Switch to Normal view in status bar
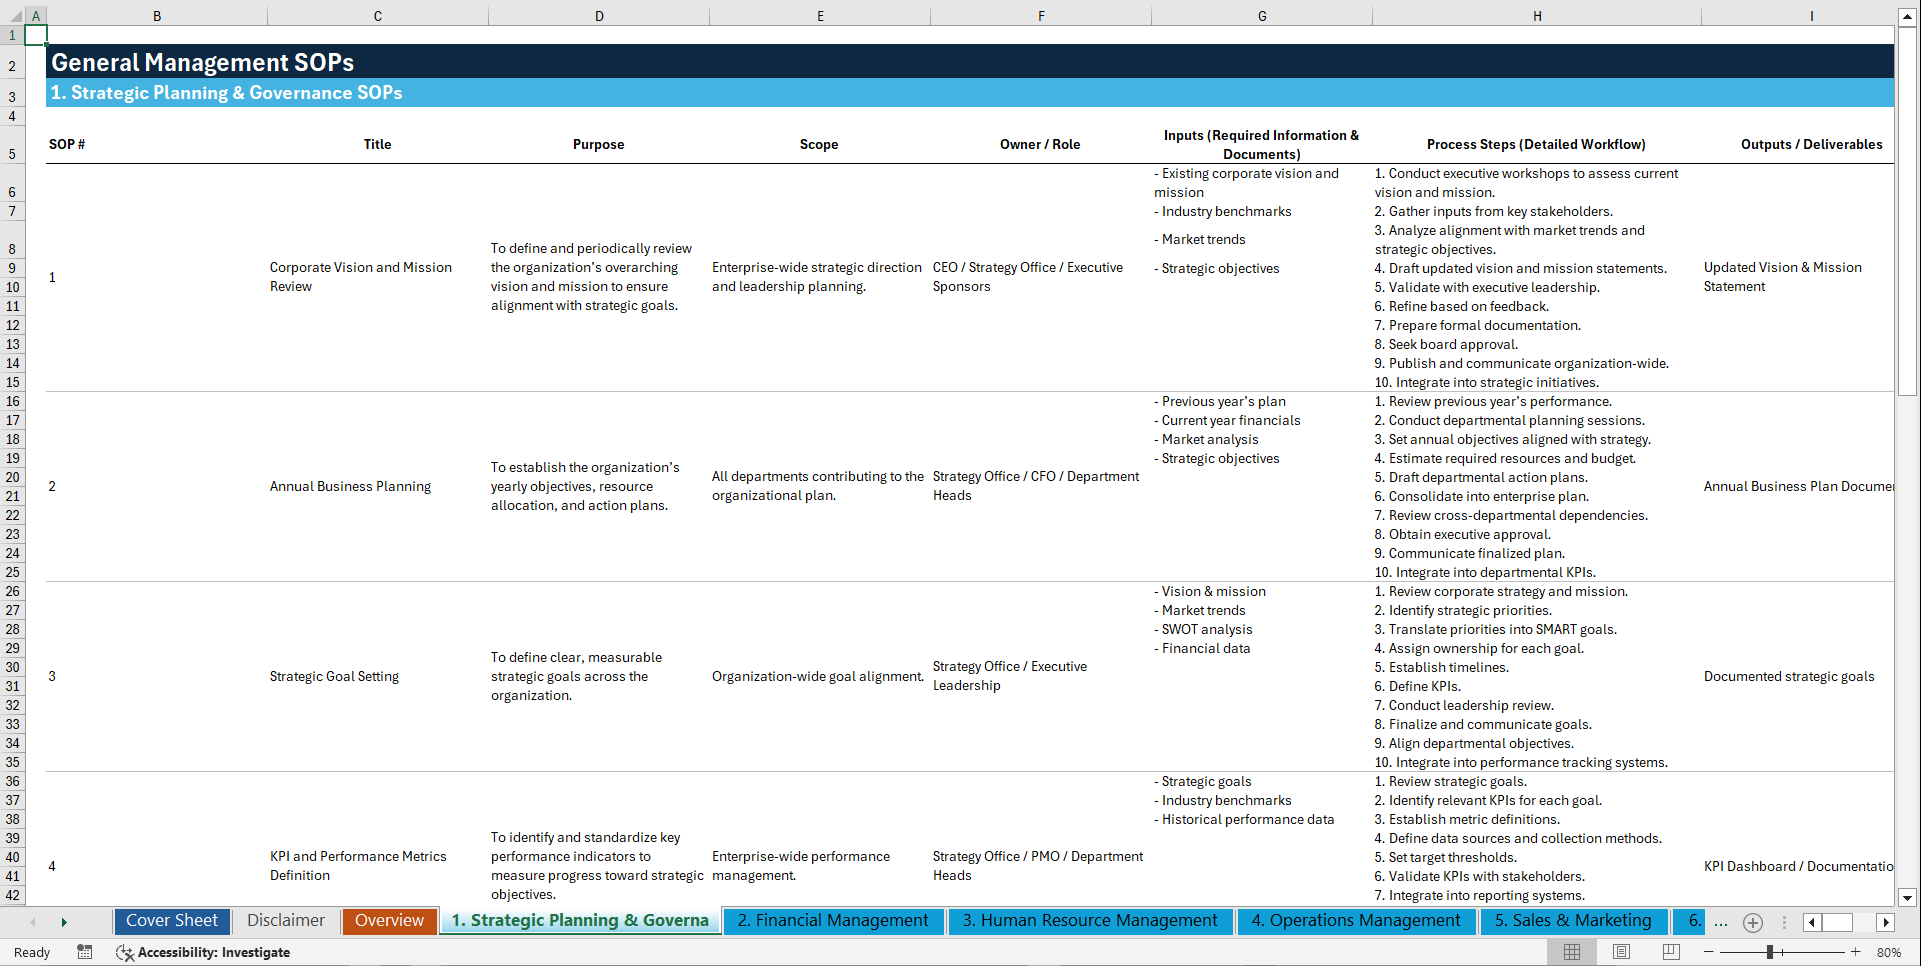The width and height of the screenshot is (1921, 966). coord(1572,951)
